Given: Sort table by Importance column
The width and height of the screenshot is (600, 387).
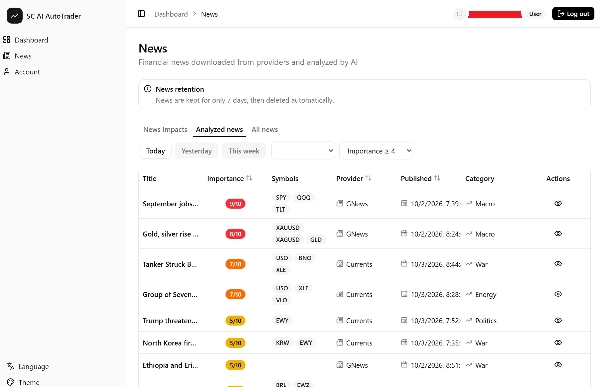Looking at the screenshot, I should coord(230,178).
